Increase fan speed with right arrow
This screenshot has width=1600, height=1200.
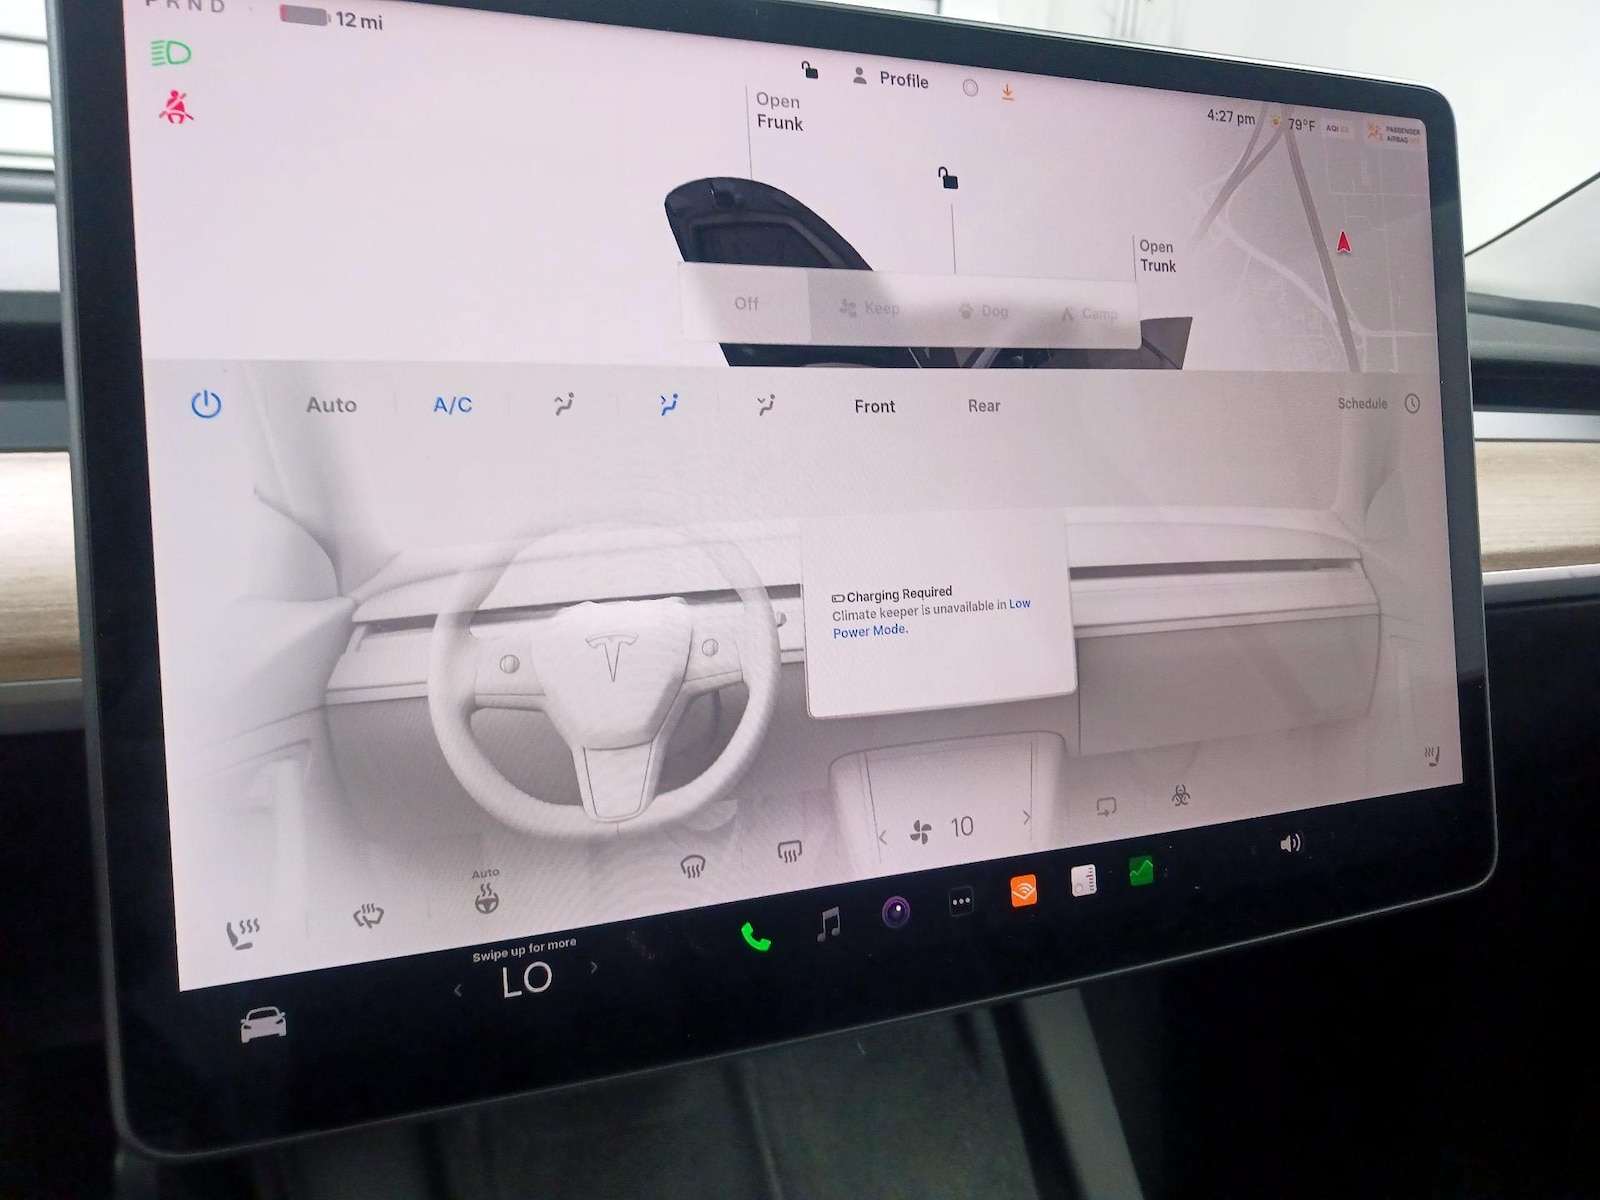click(1026, 817)
